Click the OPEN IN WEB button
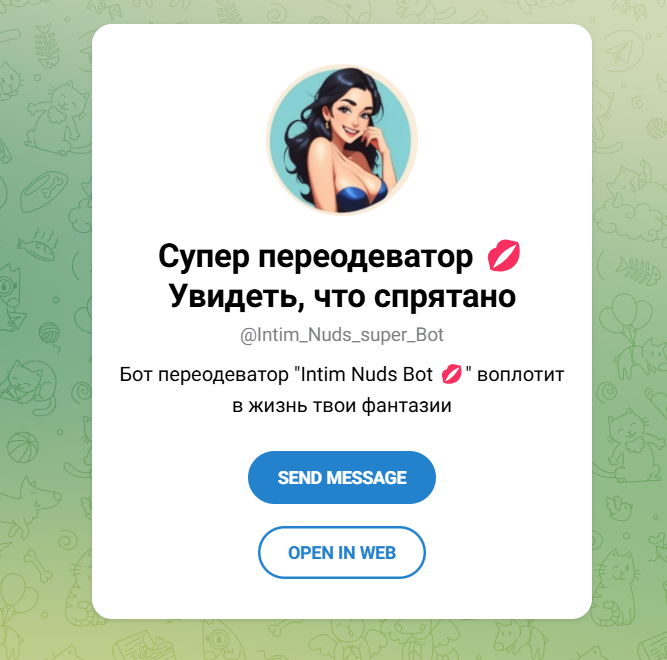This screenshot has width=667, height=660. point(342,552)
